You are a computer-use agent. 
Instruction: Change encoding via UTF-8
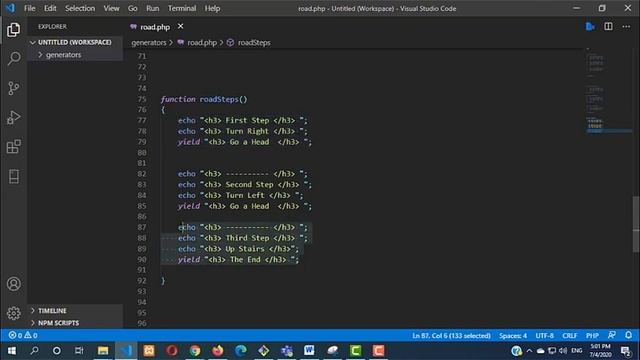pos(544,336)
